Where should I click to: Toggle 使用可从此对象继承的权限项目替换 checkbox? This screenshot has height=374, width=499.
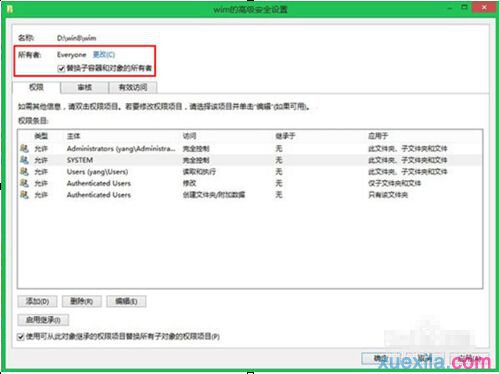coord(21,337)
